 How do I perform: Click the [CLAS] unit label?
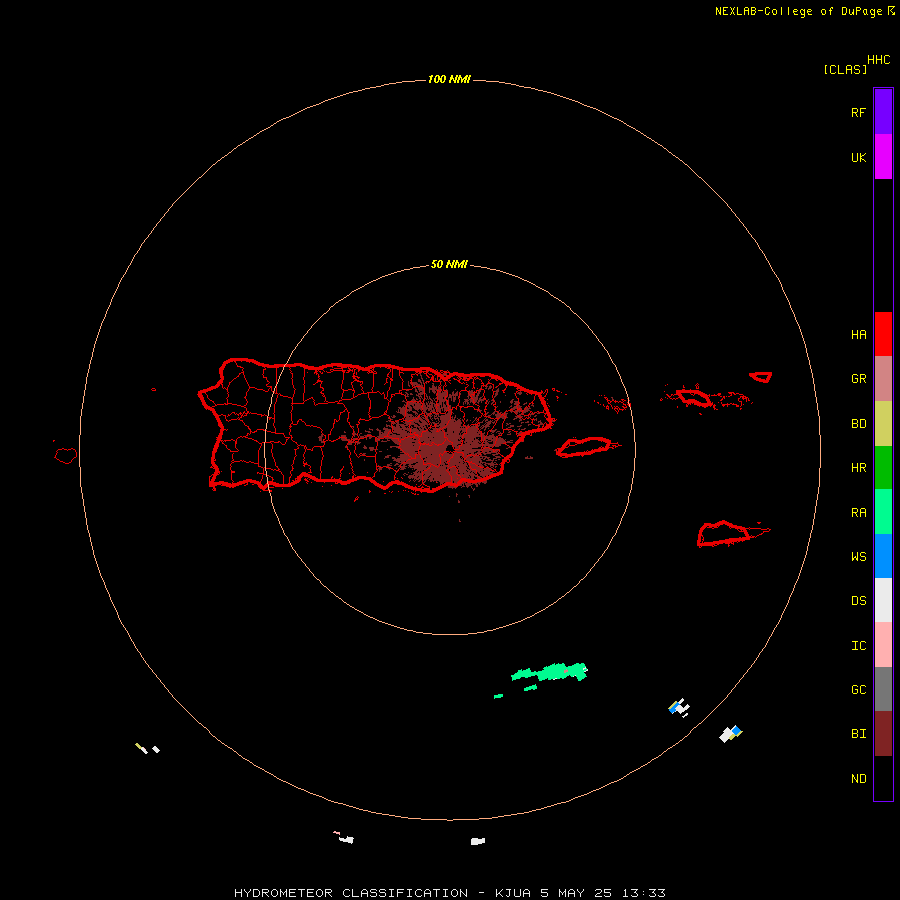845,70
